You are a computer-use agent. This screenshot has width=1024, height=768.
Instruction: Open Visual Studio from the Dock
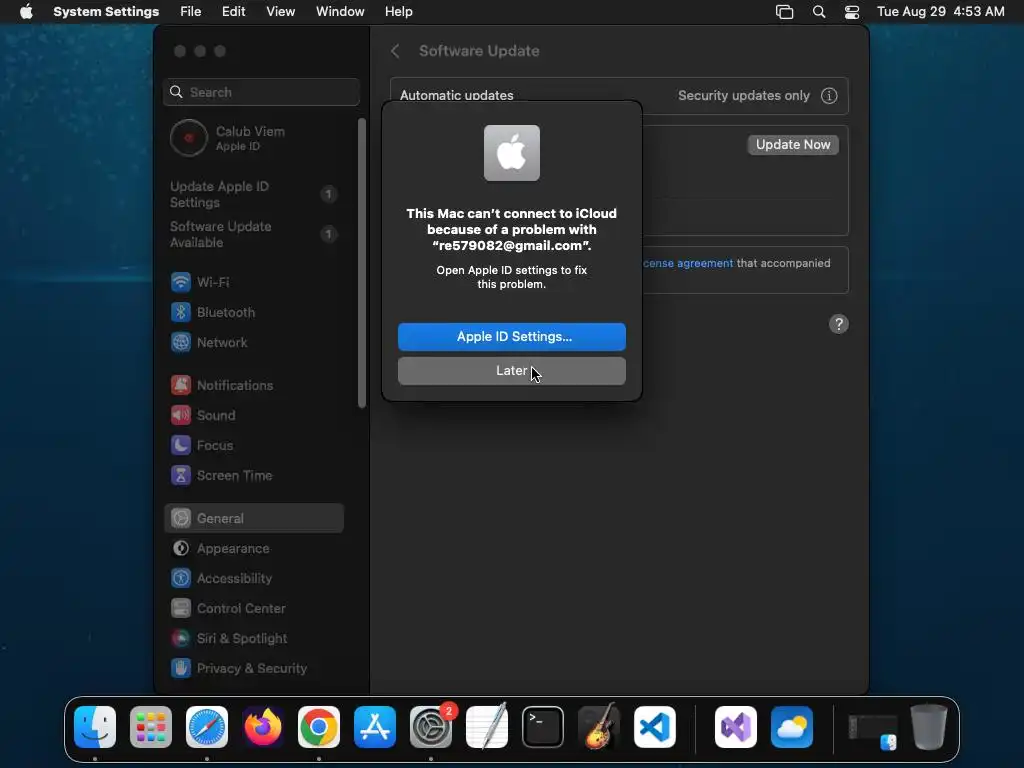pyautogui.click(x=736, y=727)
